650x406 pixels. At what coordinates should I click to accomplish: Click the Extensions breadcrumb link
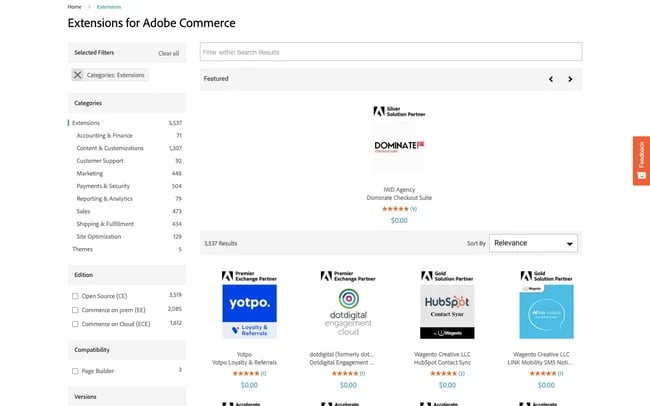tap(109, 7)
